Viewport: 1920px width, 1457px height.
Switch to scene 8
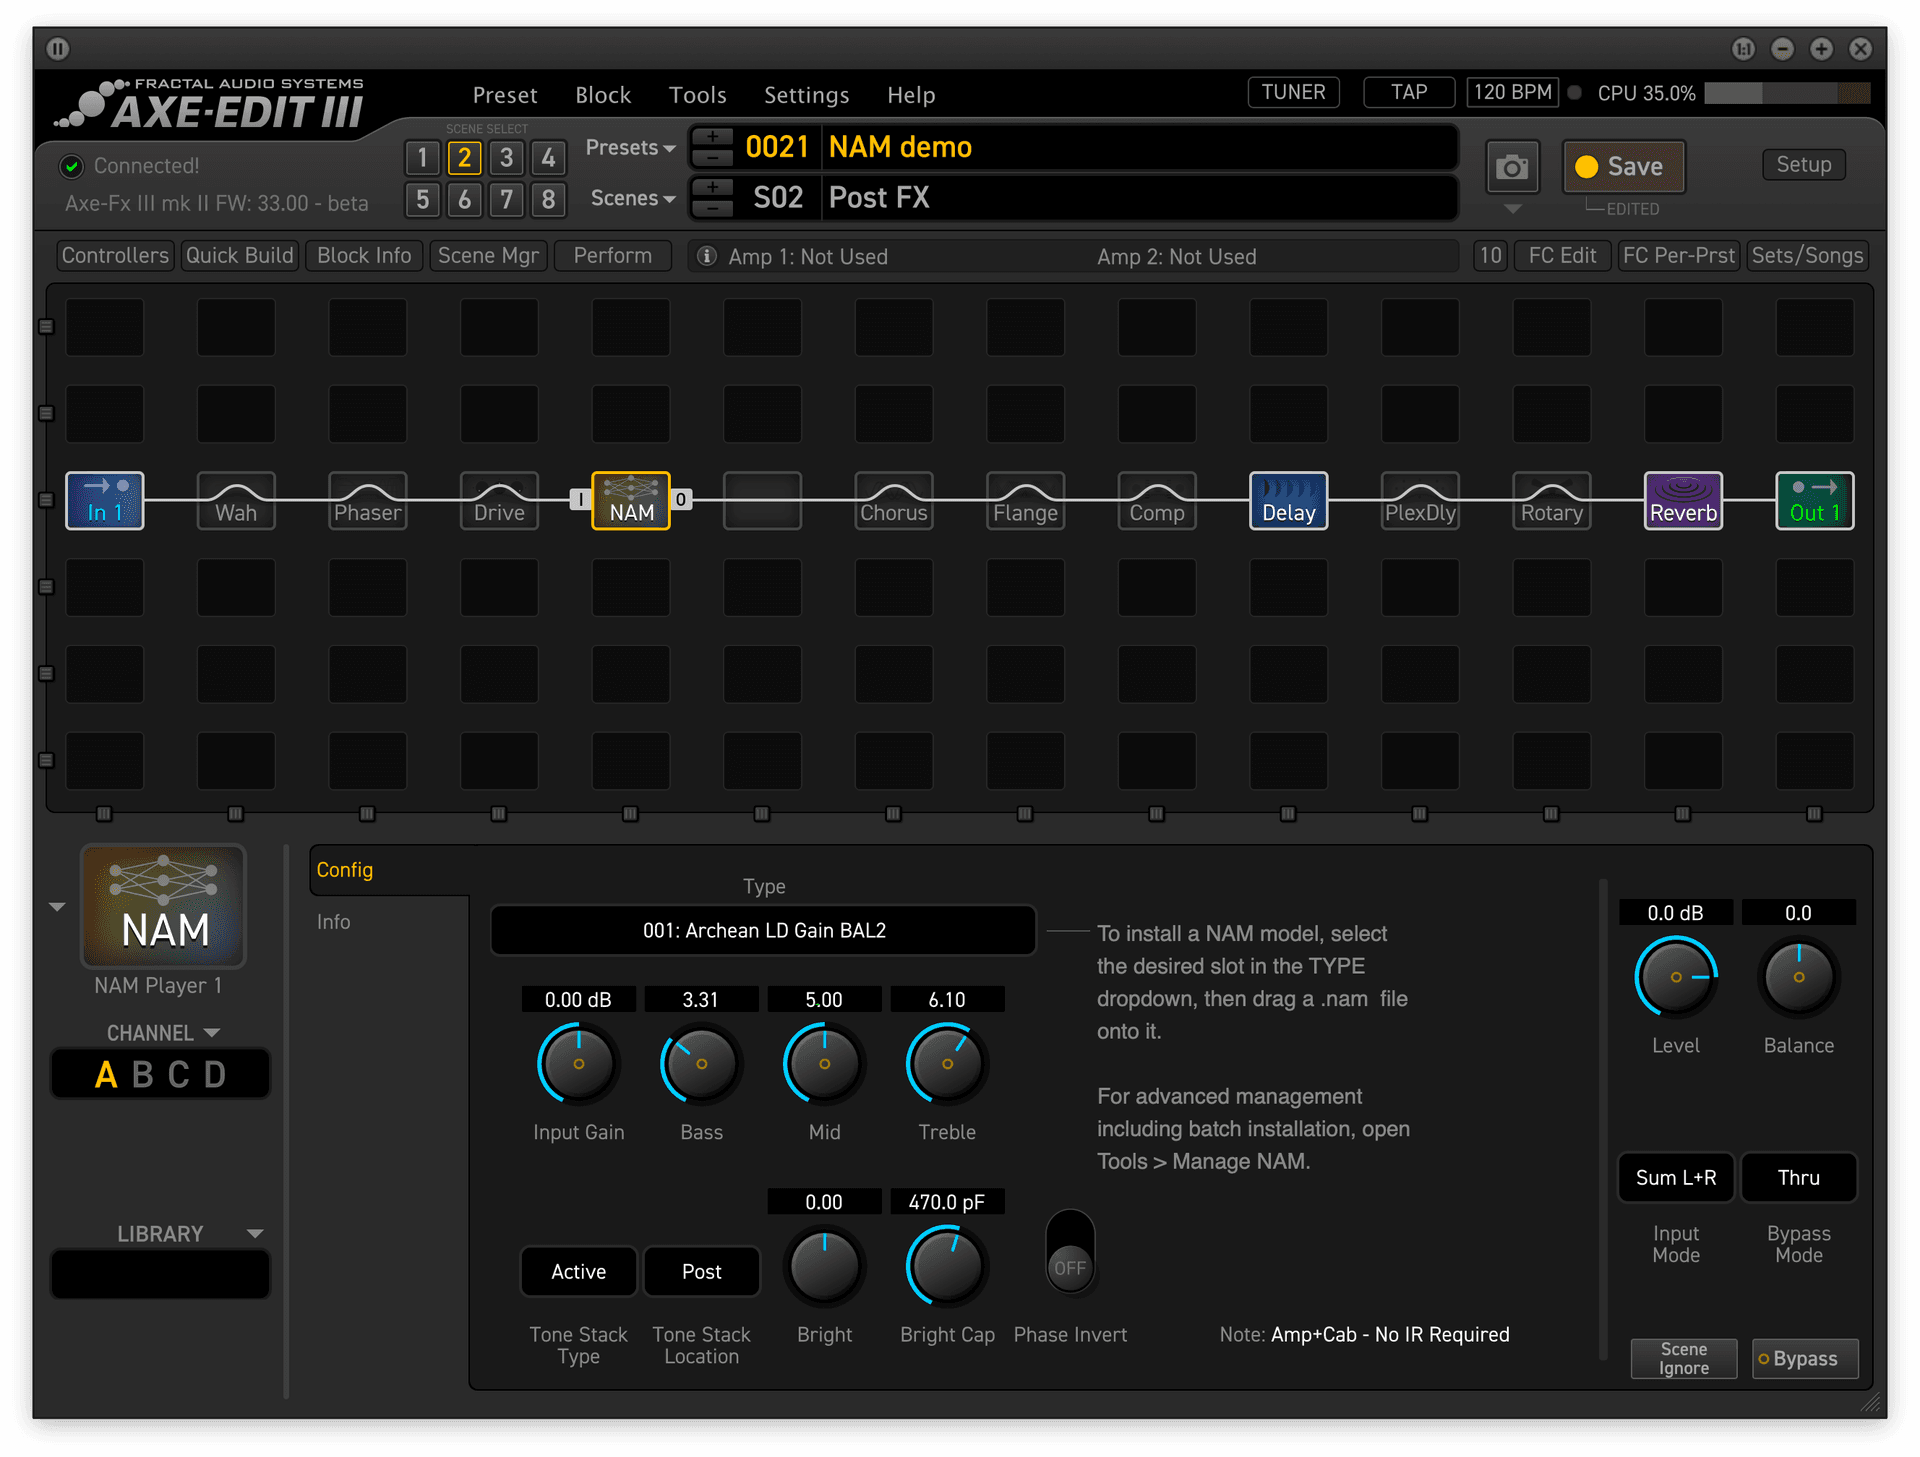[x=548, y=200]
